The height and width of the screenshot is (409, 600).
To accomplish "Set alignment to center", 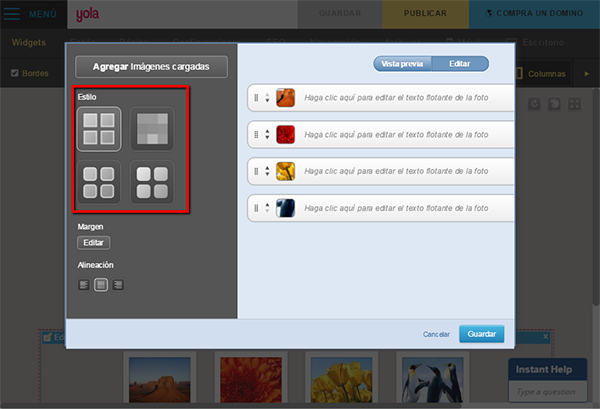I will coord(101,285).
